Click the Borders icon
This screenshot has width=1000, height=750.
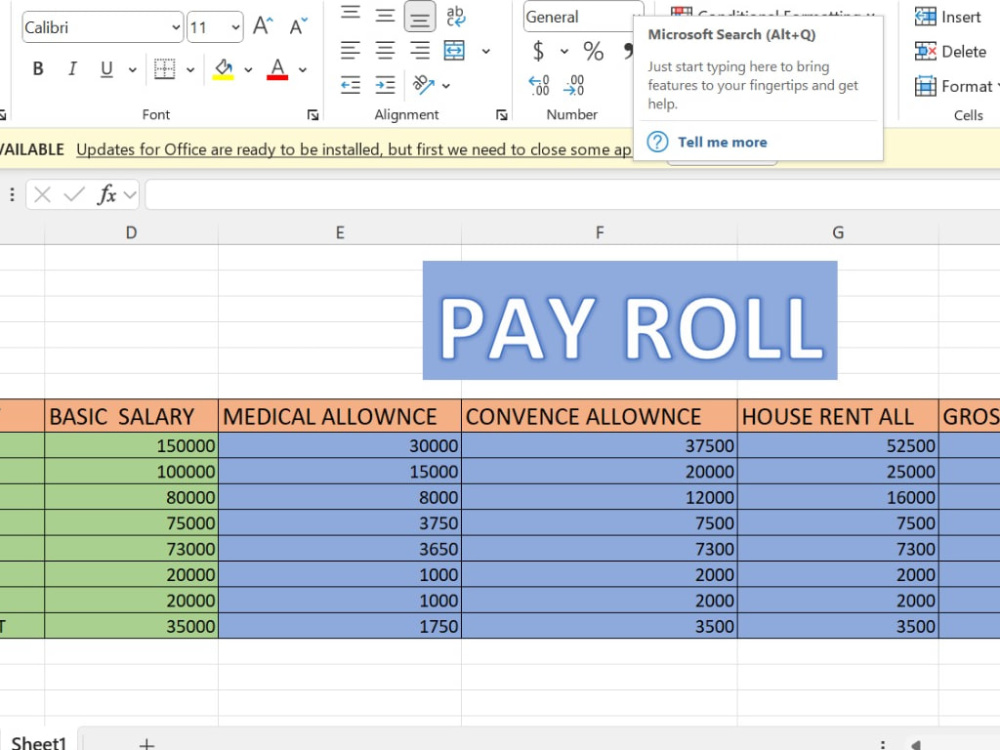[165, 69]
